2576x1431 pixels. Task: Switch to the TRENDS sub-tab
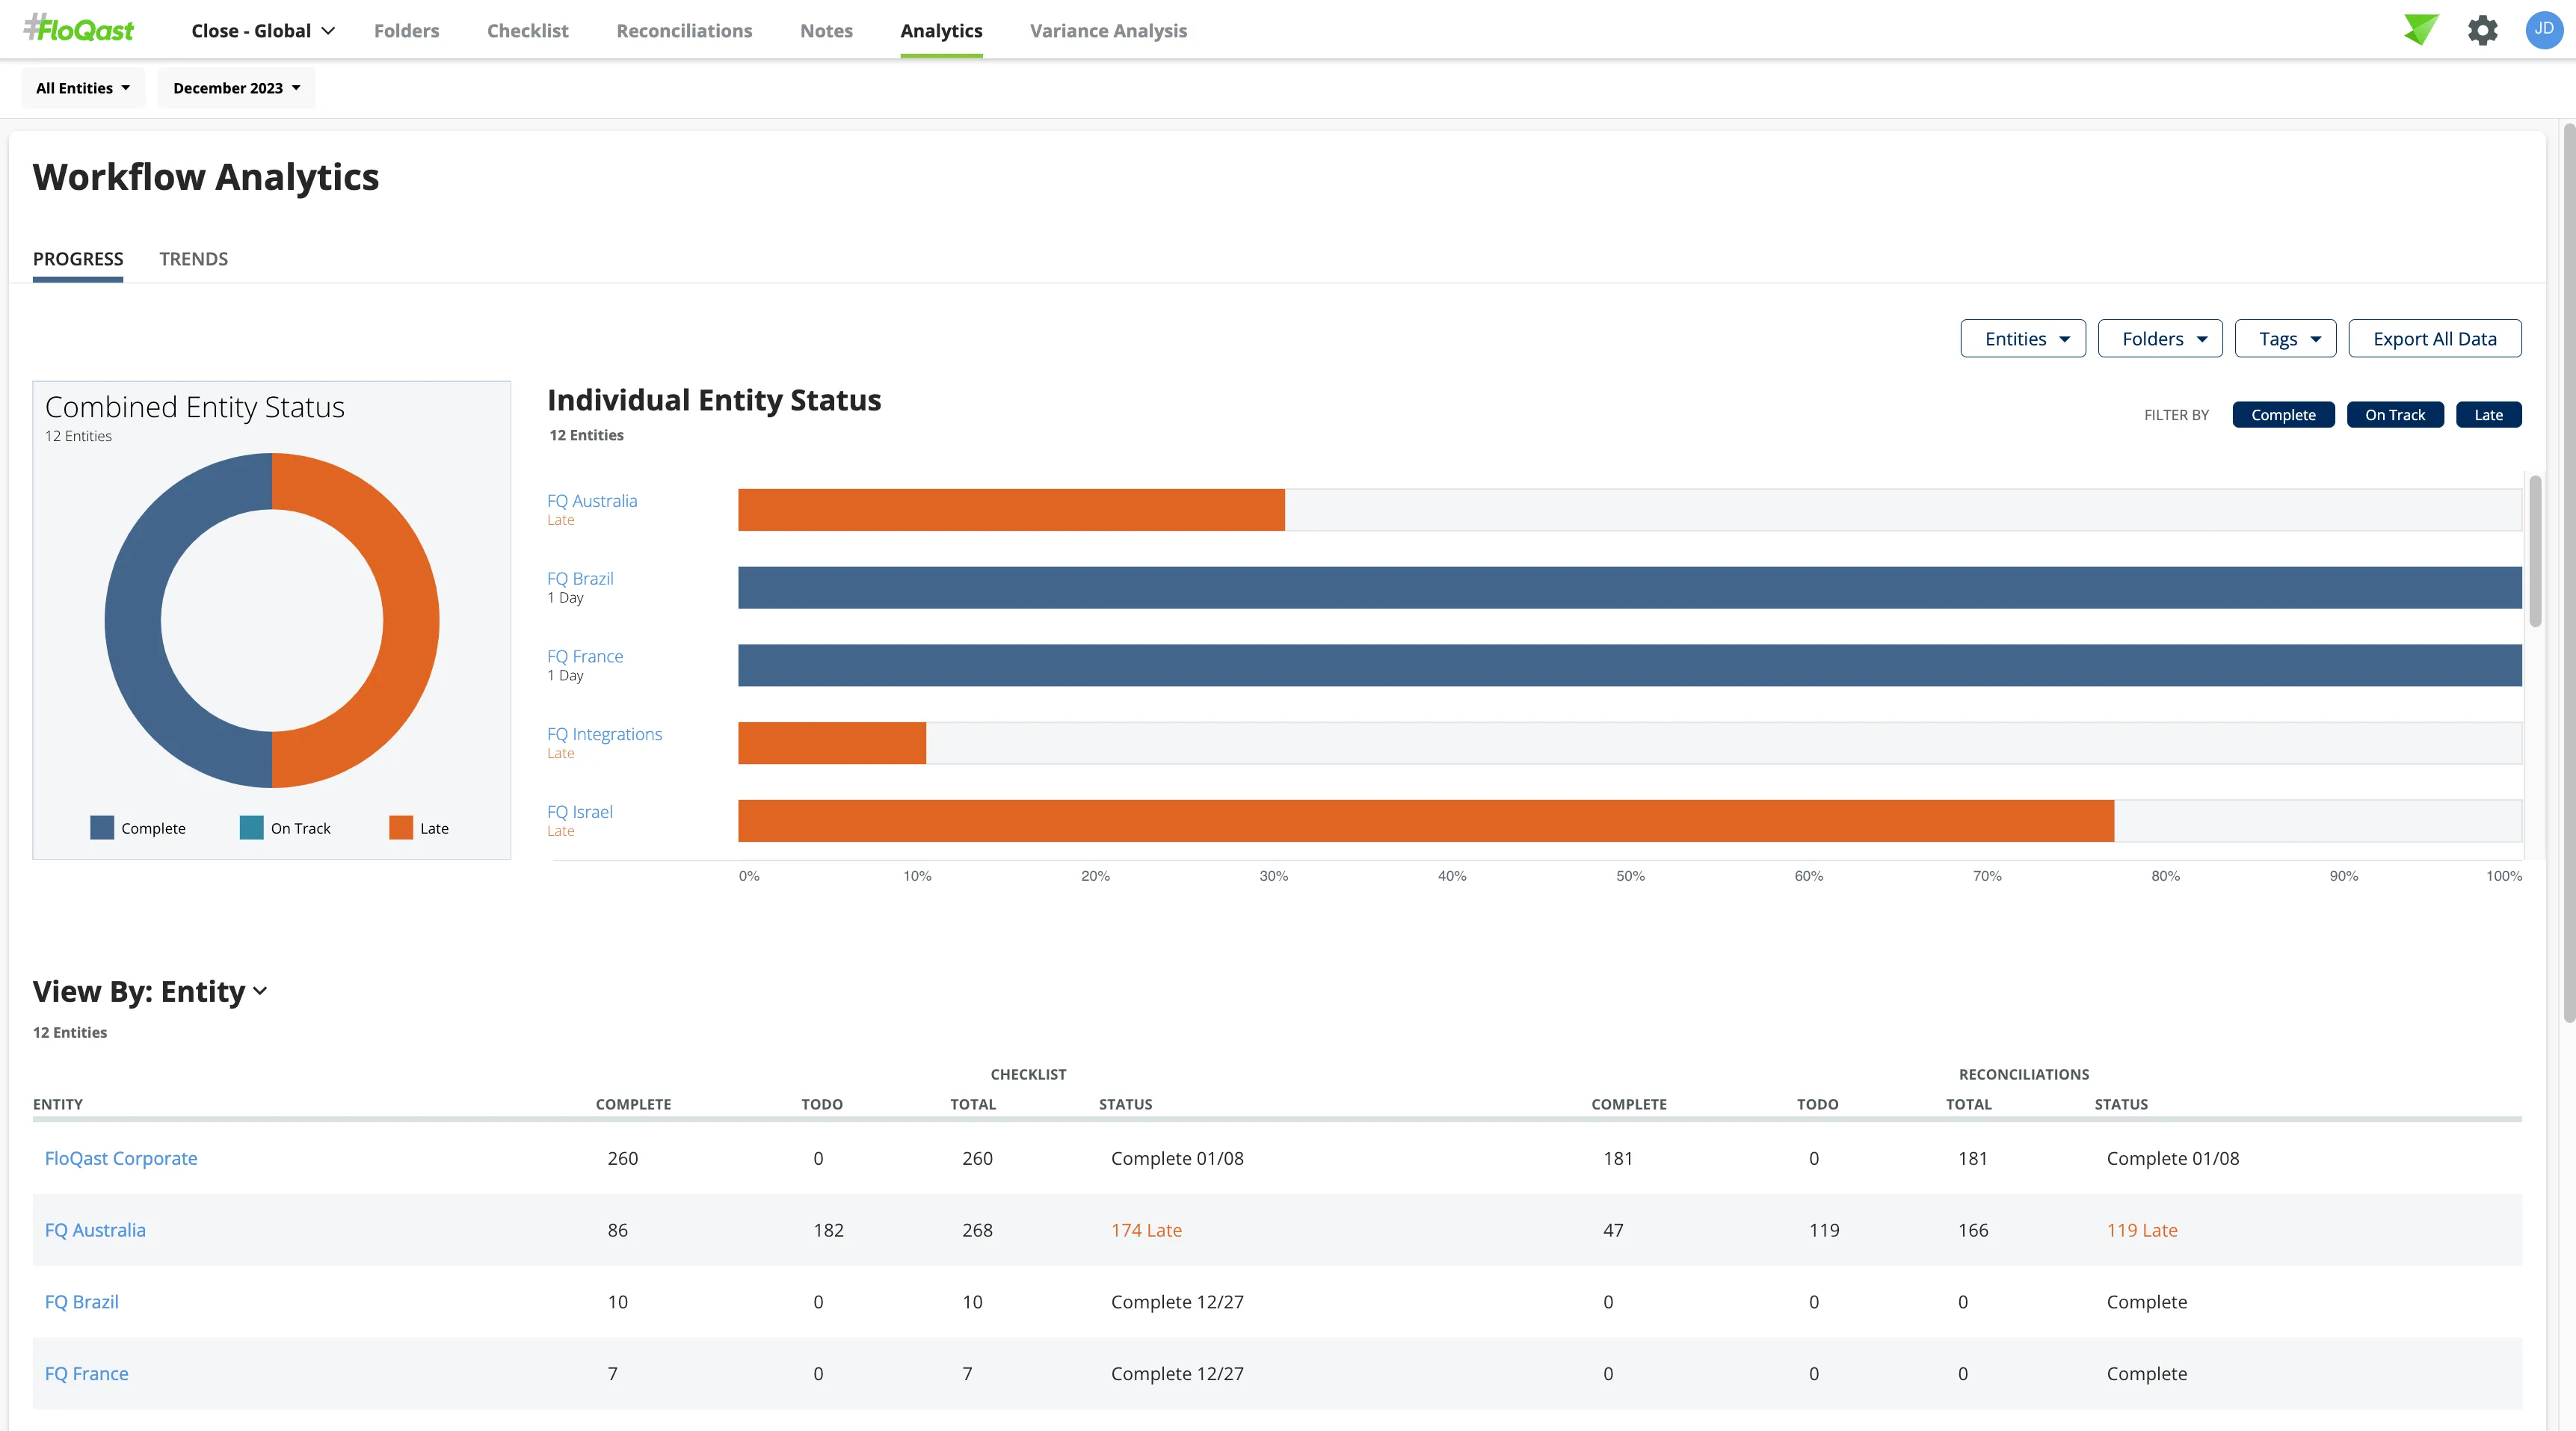pos(193,259)
